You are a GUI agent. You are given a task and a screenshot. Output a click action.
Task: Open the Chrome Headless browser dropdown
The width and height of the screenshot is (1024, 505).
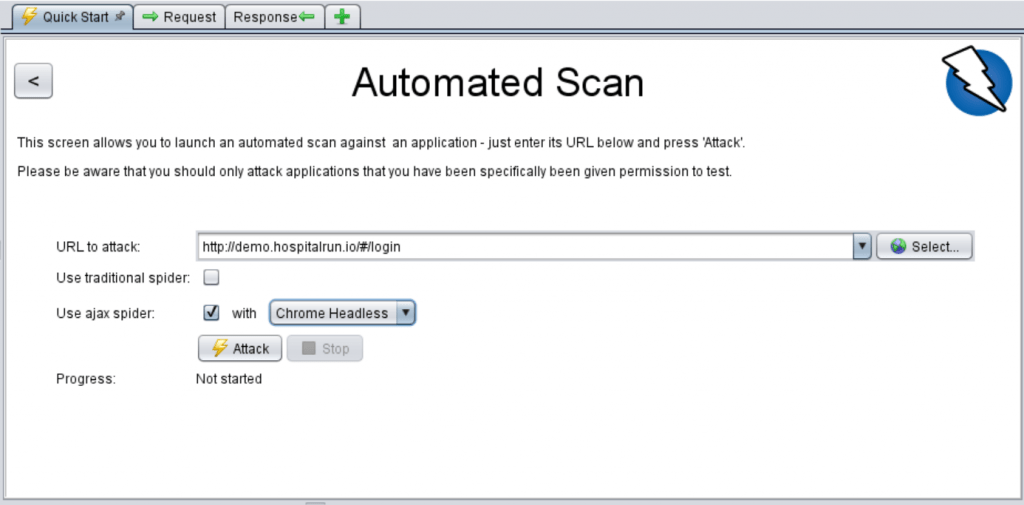click(342, 313)
